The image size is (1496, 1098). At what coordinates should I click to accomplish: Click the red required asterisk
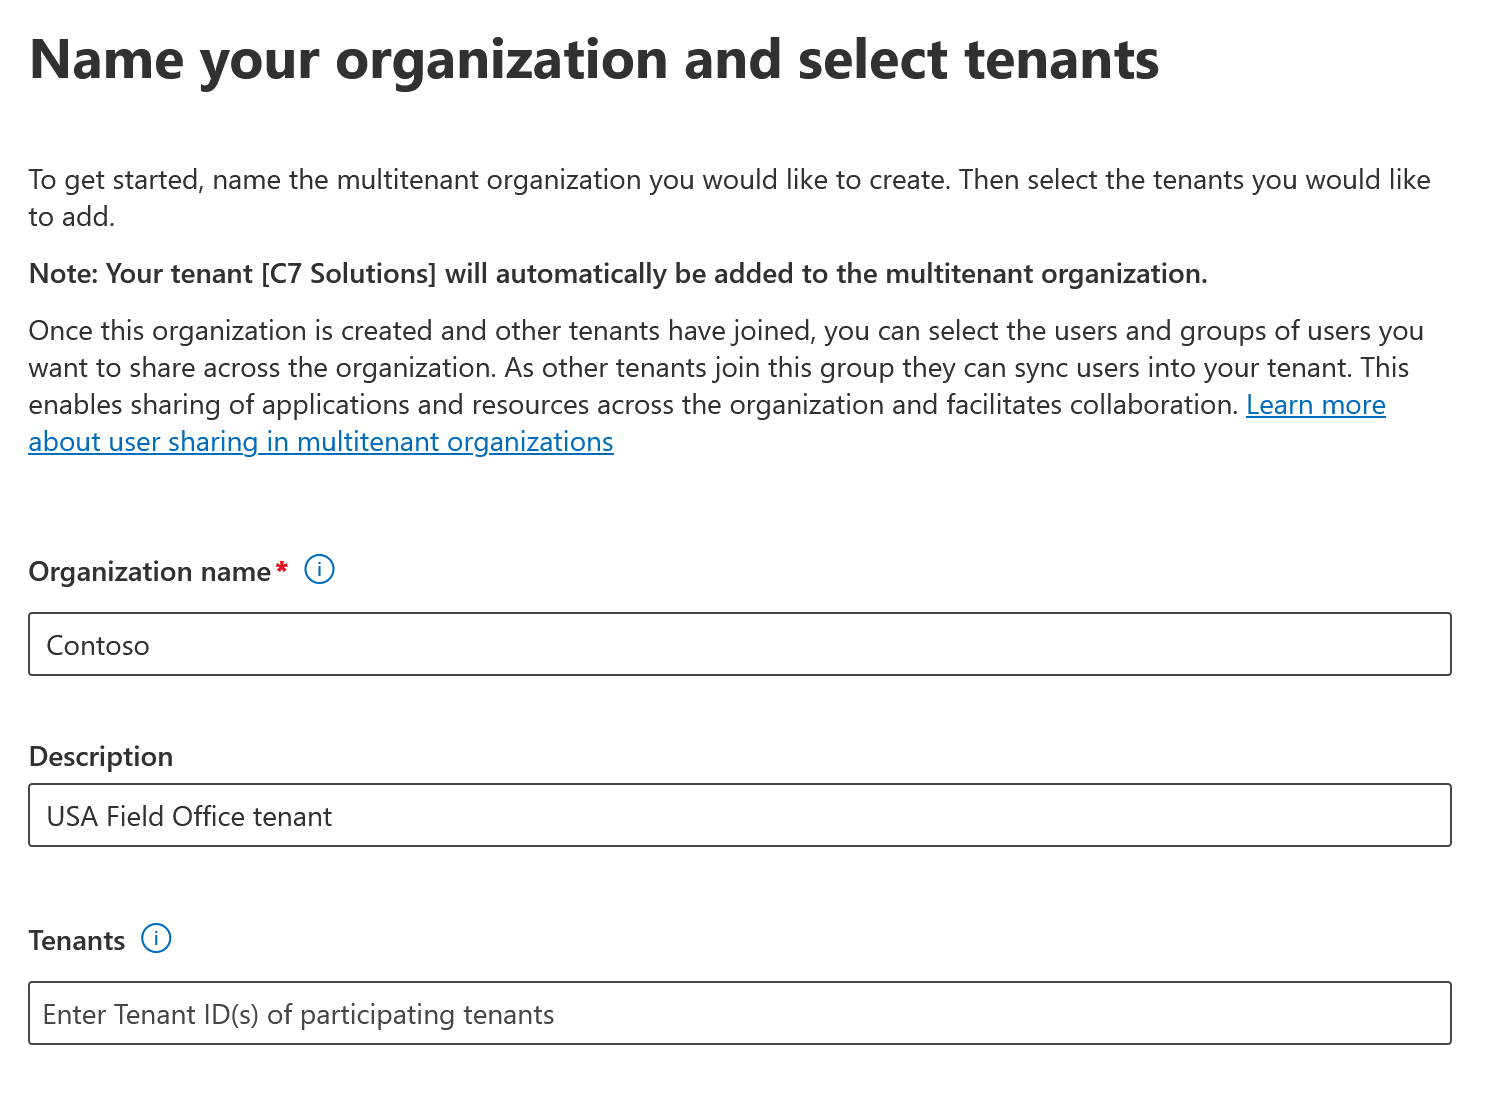[x=282, y=568]
